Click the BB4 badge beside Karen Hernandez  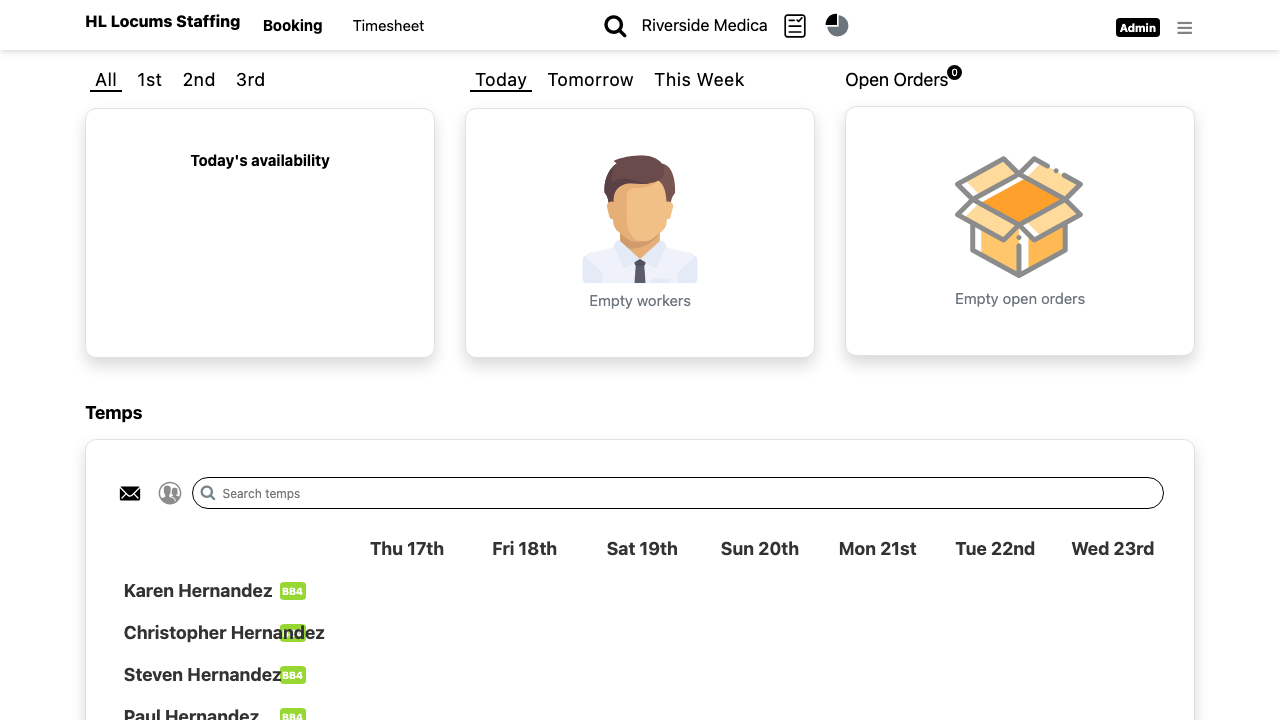tap(293, 591)
